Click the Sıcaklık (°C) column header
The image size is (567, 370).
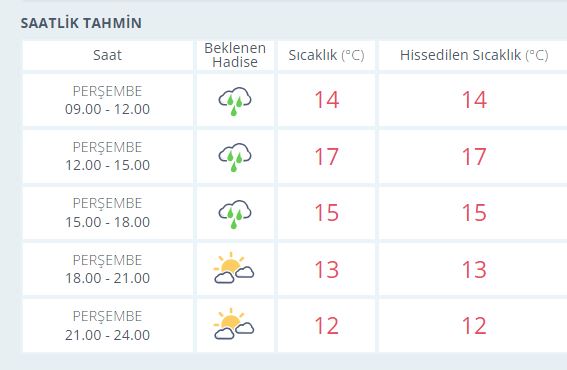tap(326, 55)
